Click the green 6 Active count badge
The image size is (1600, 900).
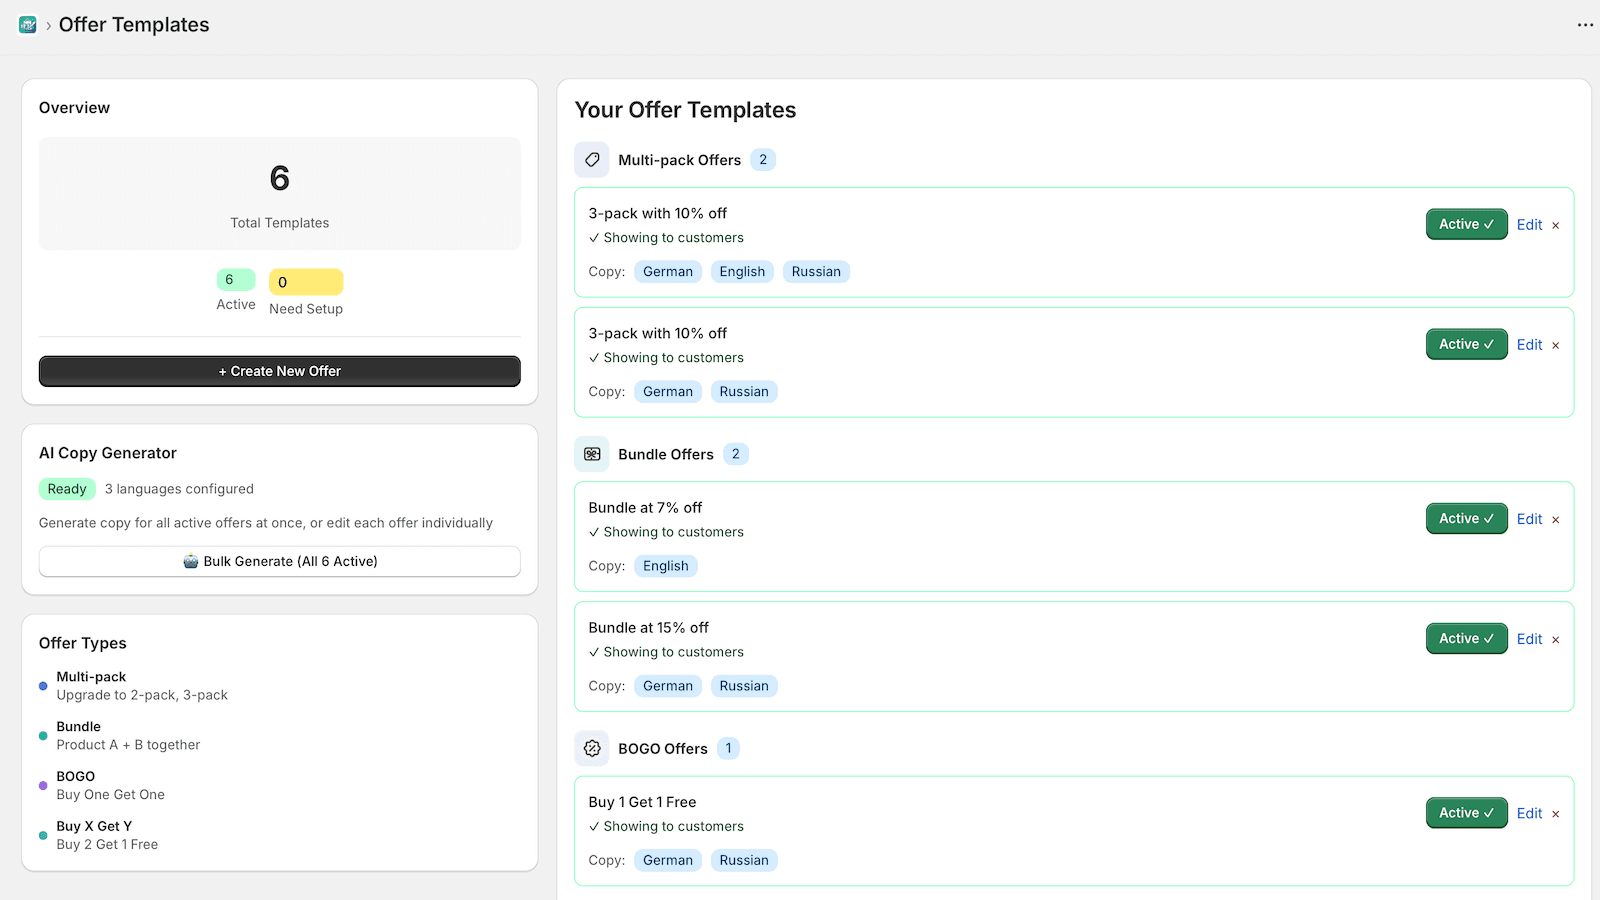pos(235,279)
